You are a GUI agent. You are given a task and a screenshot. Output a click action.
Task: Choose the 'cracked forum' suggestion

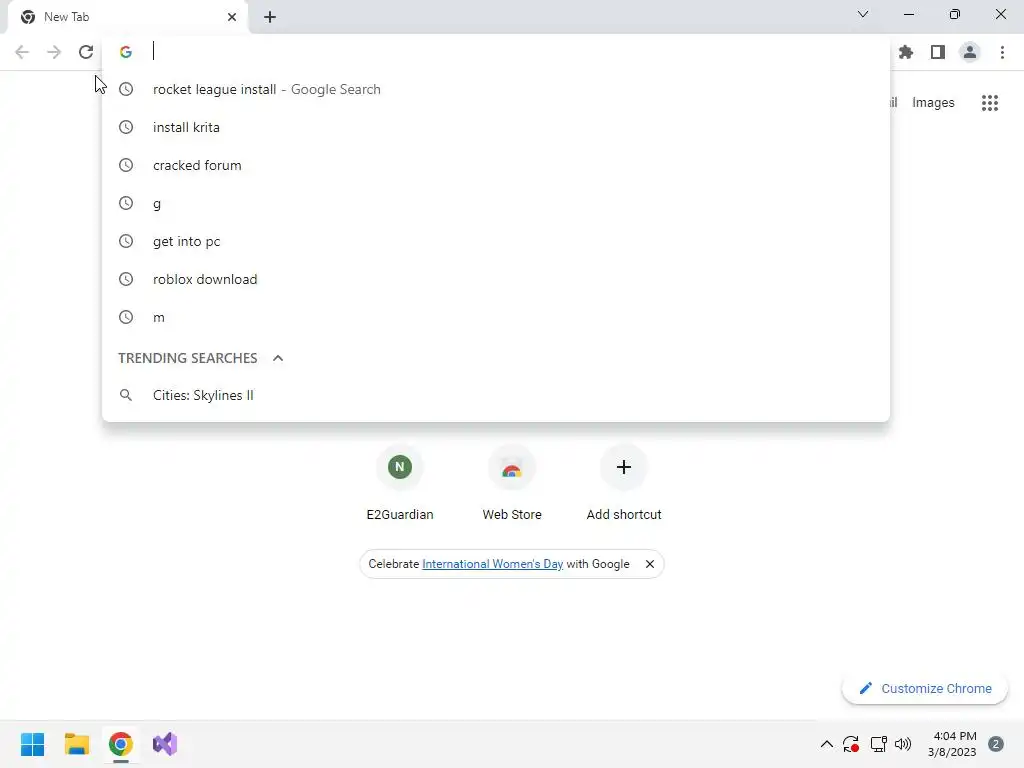click(x=496, y=165)
